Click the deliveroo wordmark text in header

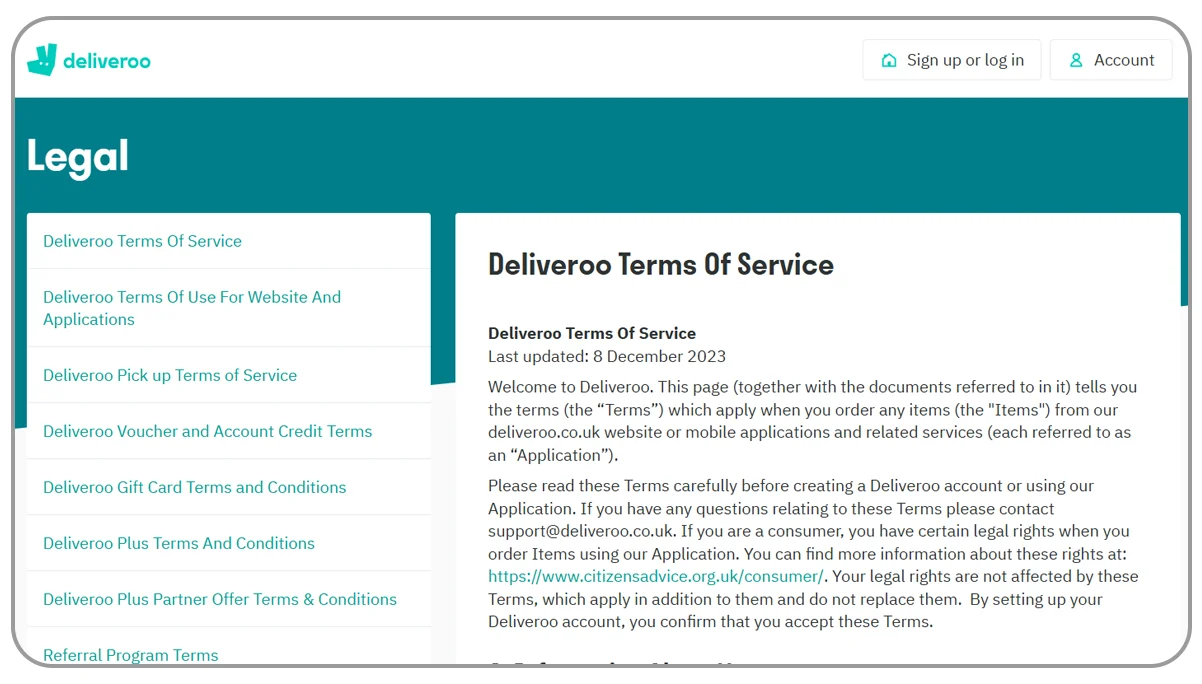(x=106, y=61)
